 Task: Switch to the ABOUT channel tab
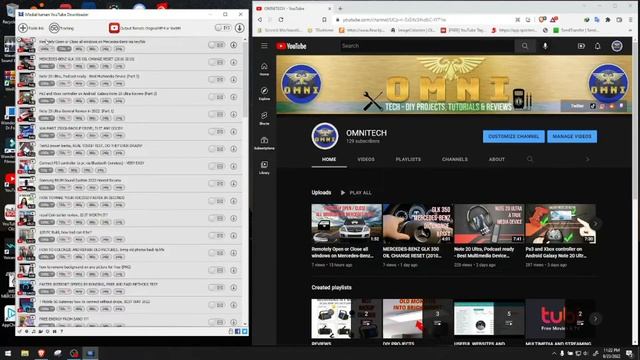[497, 159]
